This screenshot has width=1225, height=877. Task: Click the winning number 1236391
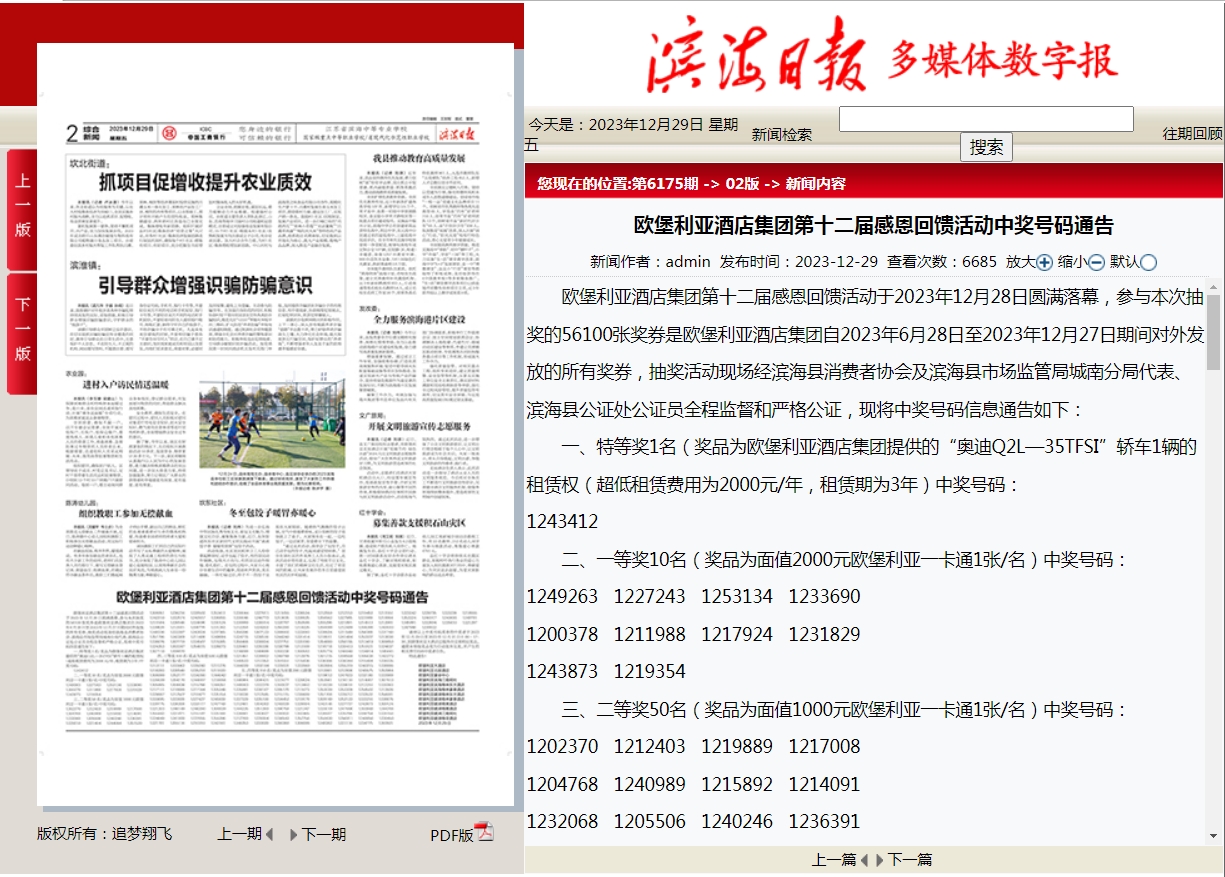(x=824, y=822)
